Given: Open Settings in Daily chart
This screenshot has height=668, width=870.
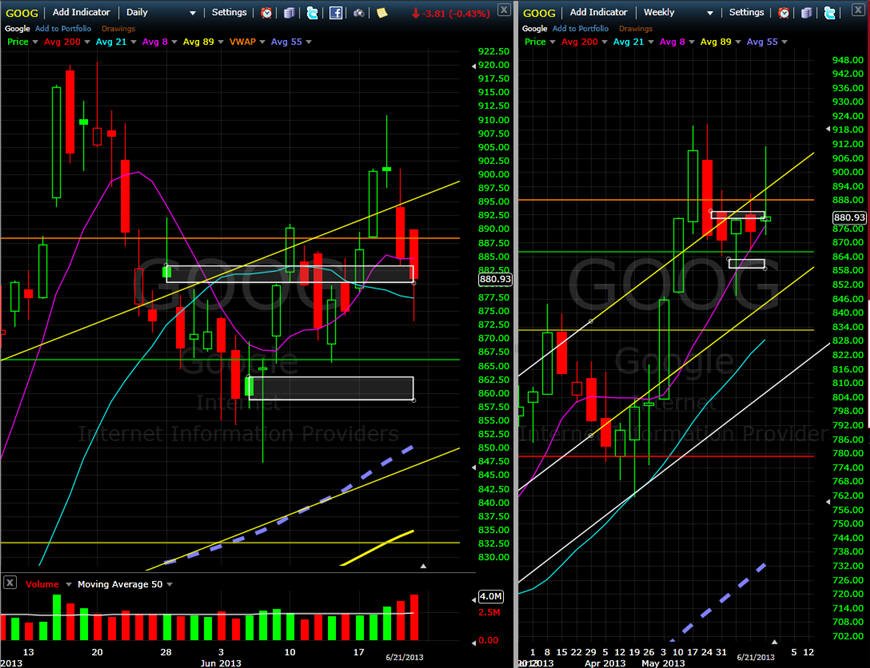Looking at the screenshot, I should coord(229,12).
